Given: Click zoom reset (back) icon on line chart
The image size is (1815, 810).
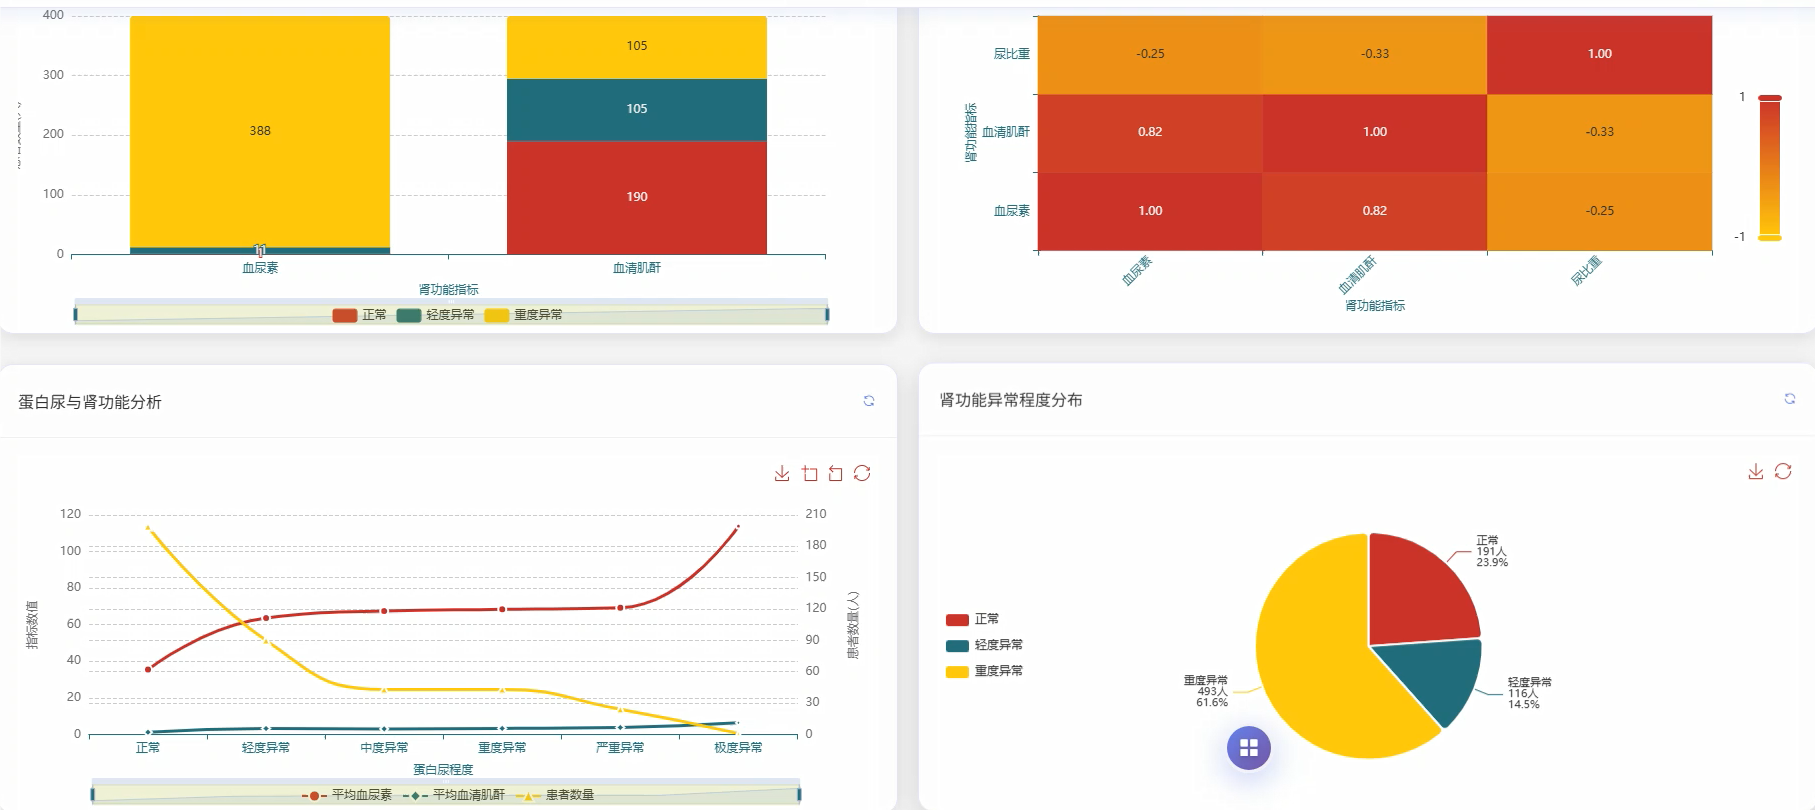Looking at the screenshot, I should tap(835, 473).
